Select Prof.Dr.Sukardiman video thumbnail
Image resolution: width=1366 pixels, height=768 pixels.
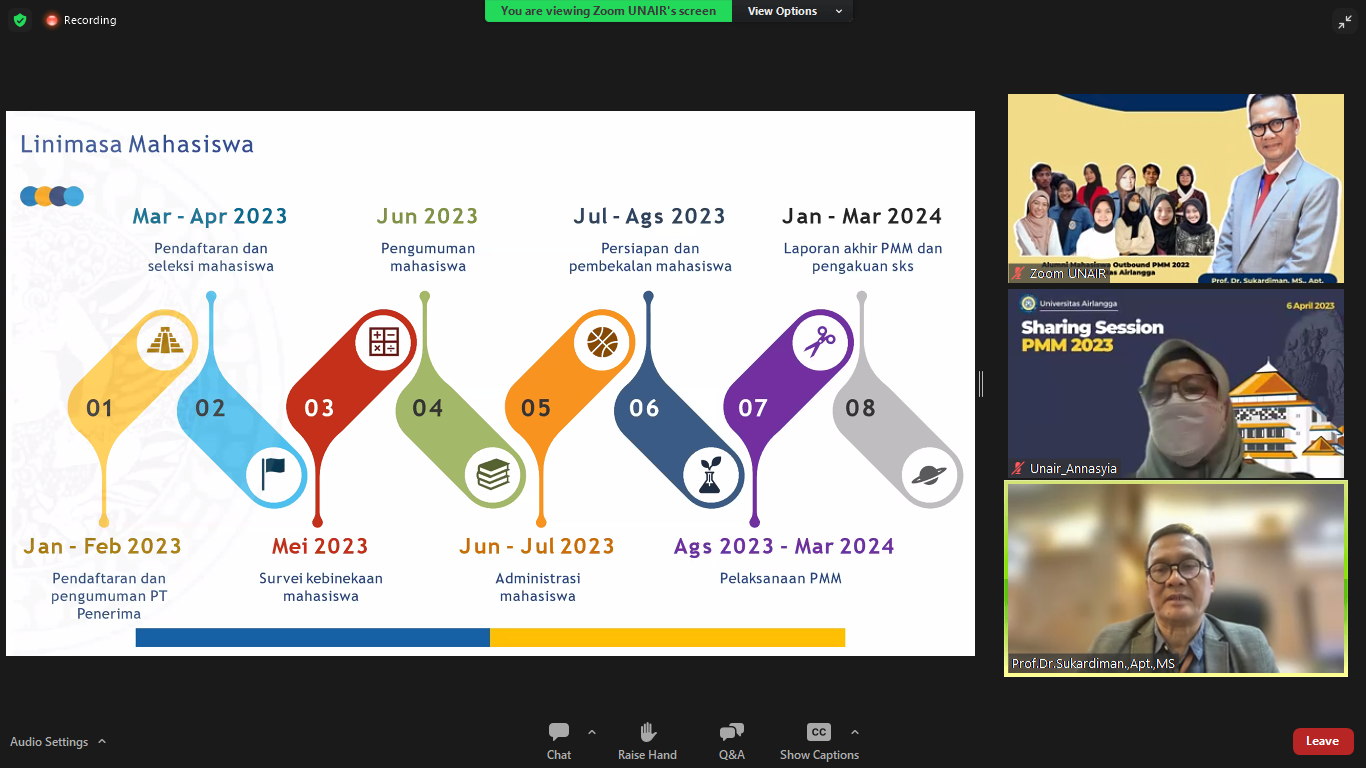point(1175,579)
